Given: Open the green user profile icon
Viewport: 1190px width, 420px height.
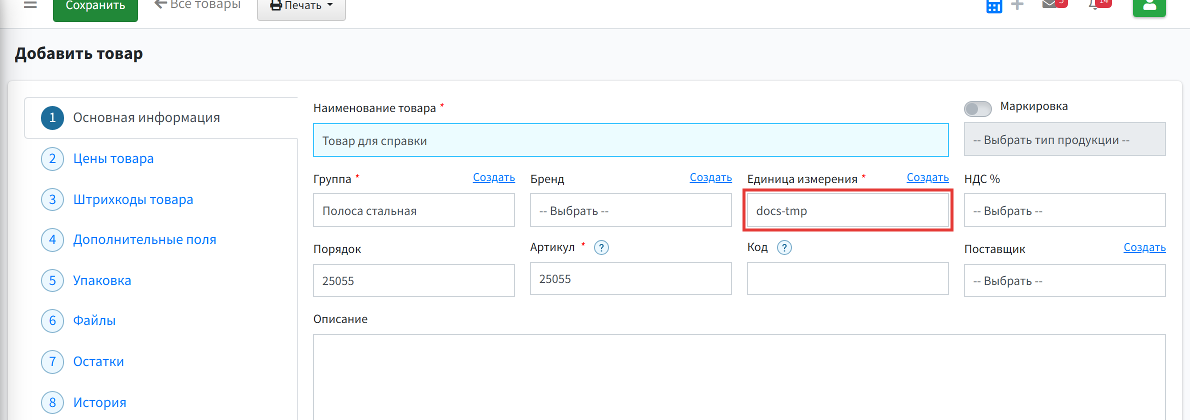Looking at the screenshot, I should pyautogui.click(x=1149, y=5).
